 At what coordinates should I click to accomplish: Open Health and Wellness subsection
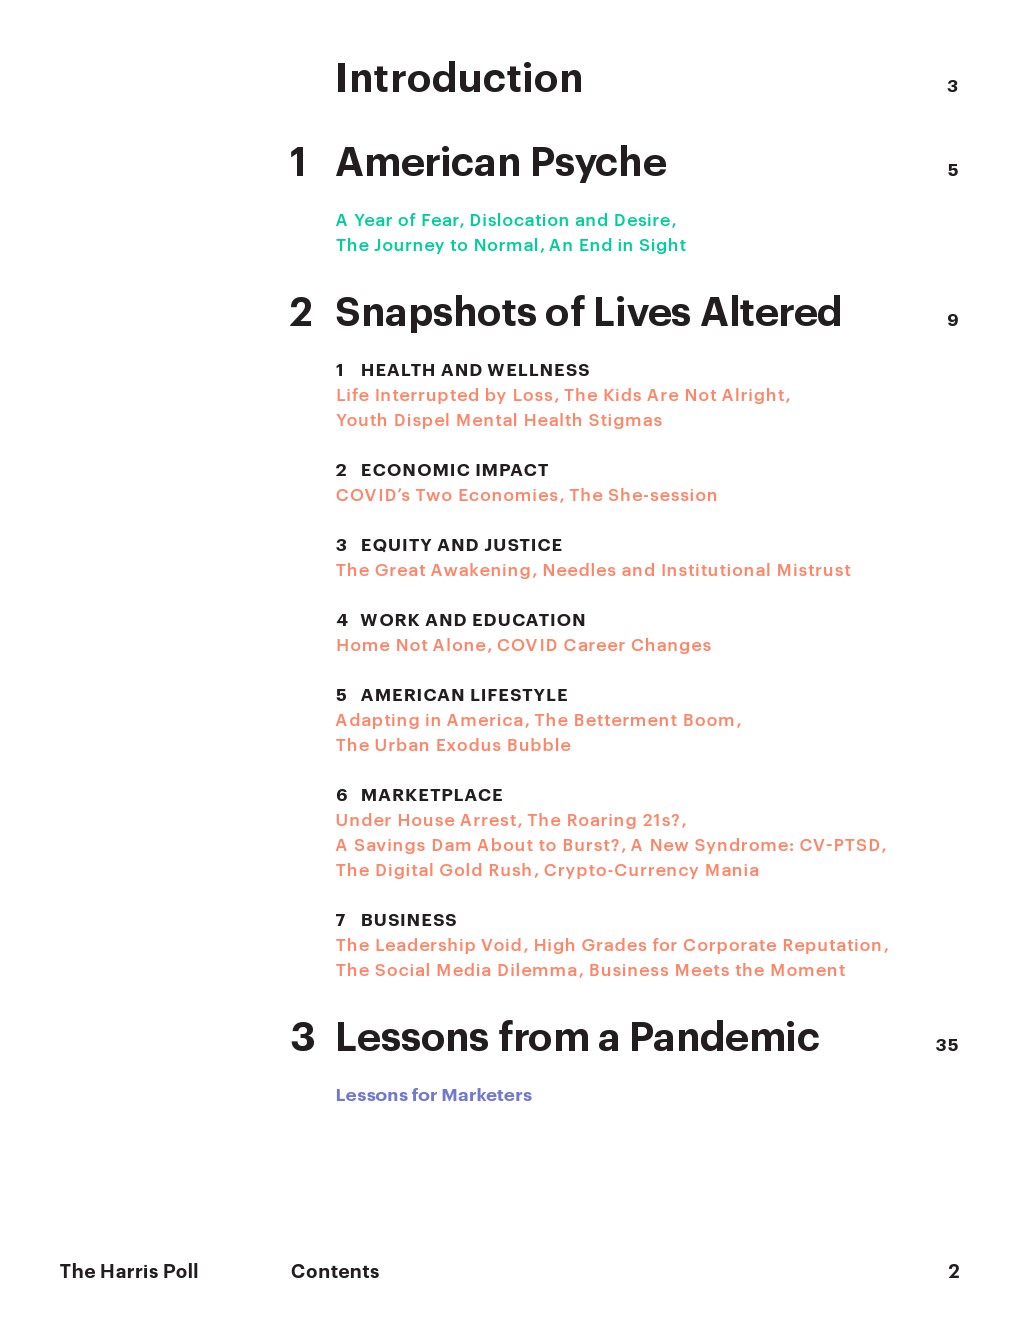475,370
